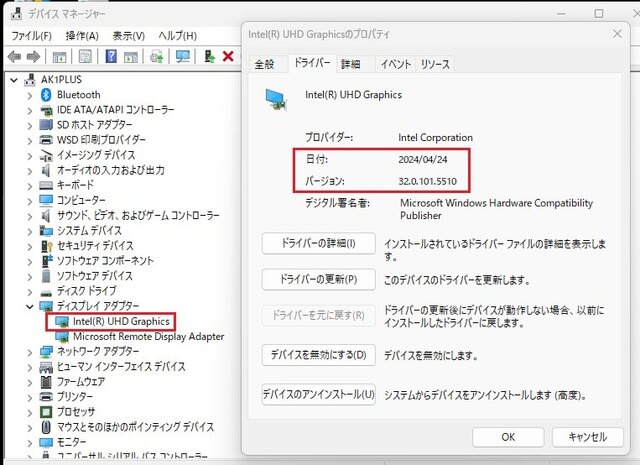Click the Scan for hardware changes monitor icon
This screenshot has height=465, width=640.
[182, 56]
